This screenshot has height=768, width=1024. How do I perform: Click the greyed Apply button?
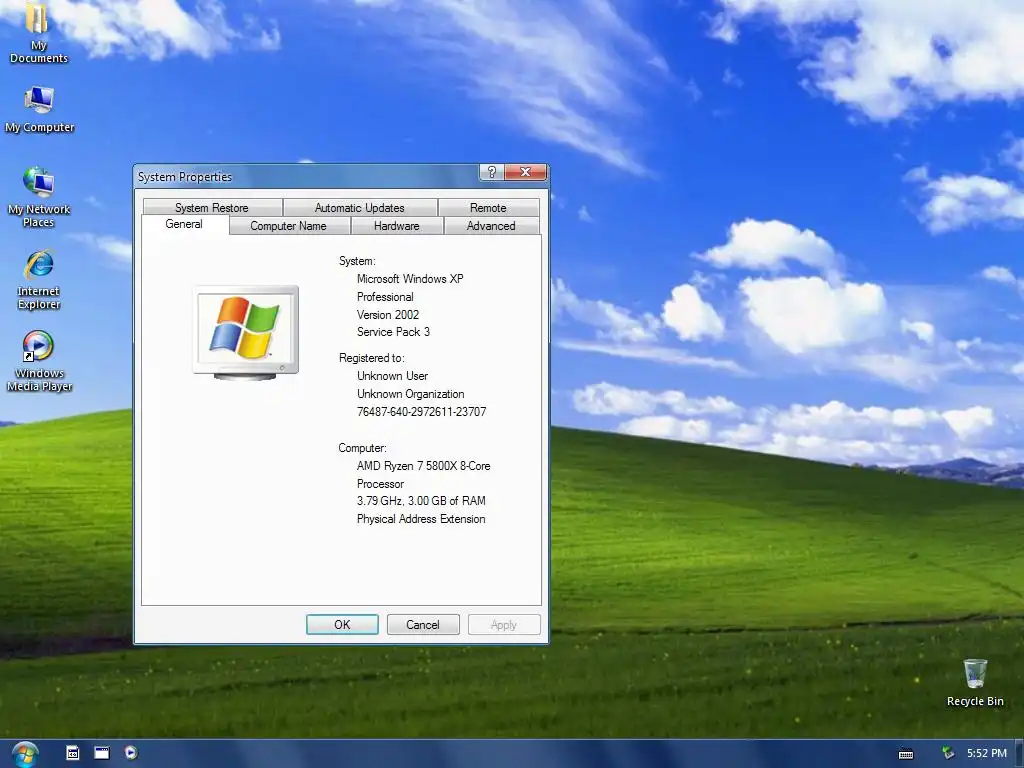click(x=504, y=625)
